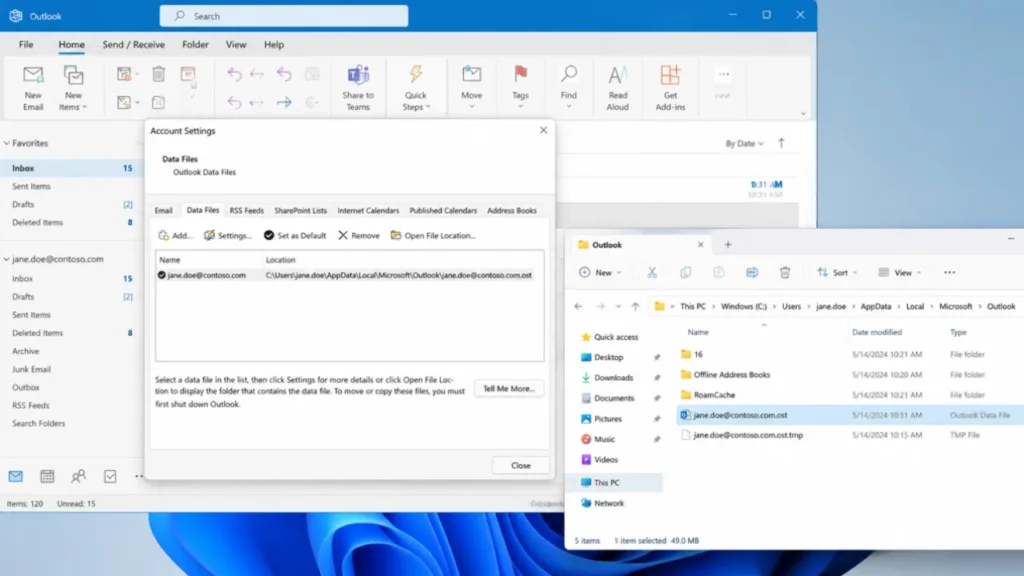Screen dimensions: 1024x576
Task: Open People contacts icon in Outlook
Action: tap(78, 476)
